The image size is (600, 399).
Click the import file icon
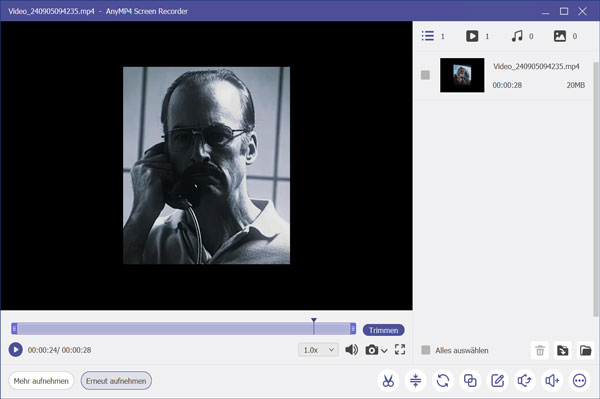(x=562, y=350)
